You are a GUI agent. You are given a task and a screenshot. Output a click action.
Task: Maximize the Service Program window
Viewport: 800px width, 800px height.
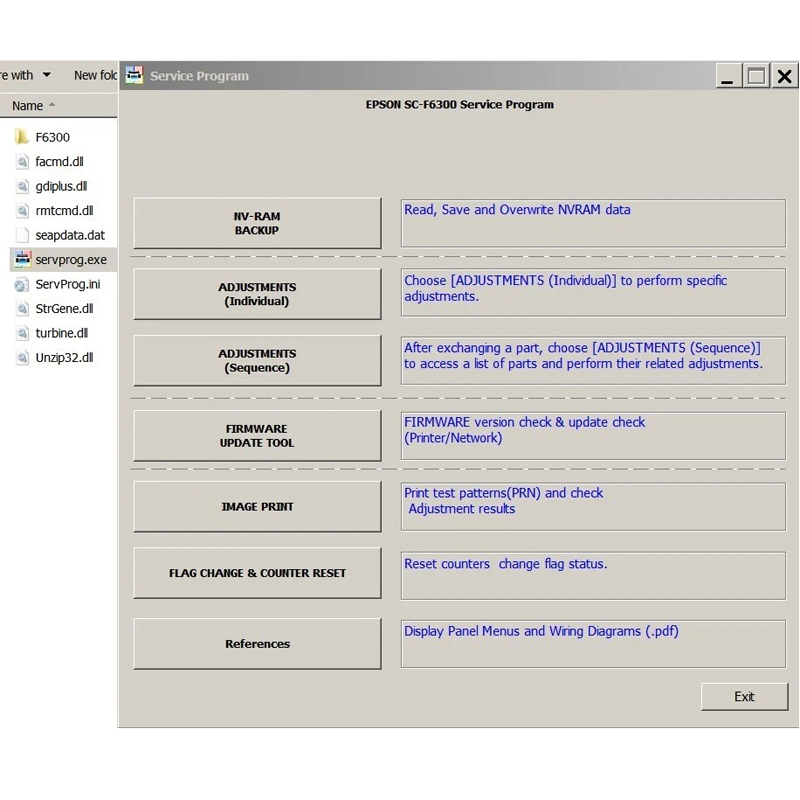coord(756,76)
